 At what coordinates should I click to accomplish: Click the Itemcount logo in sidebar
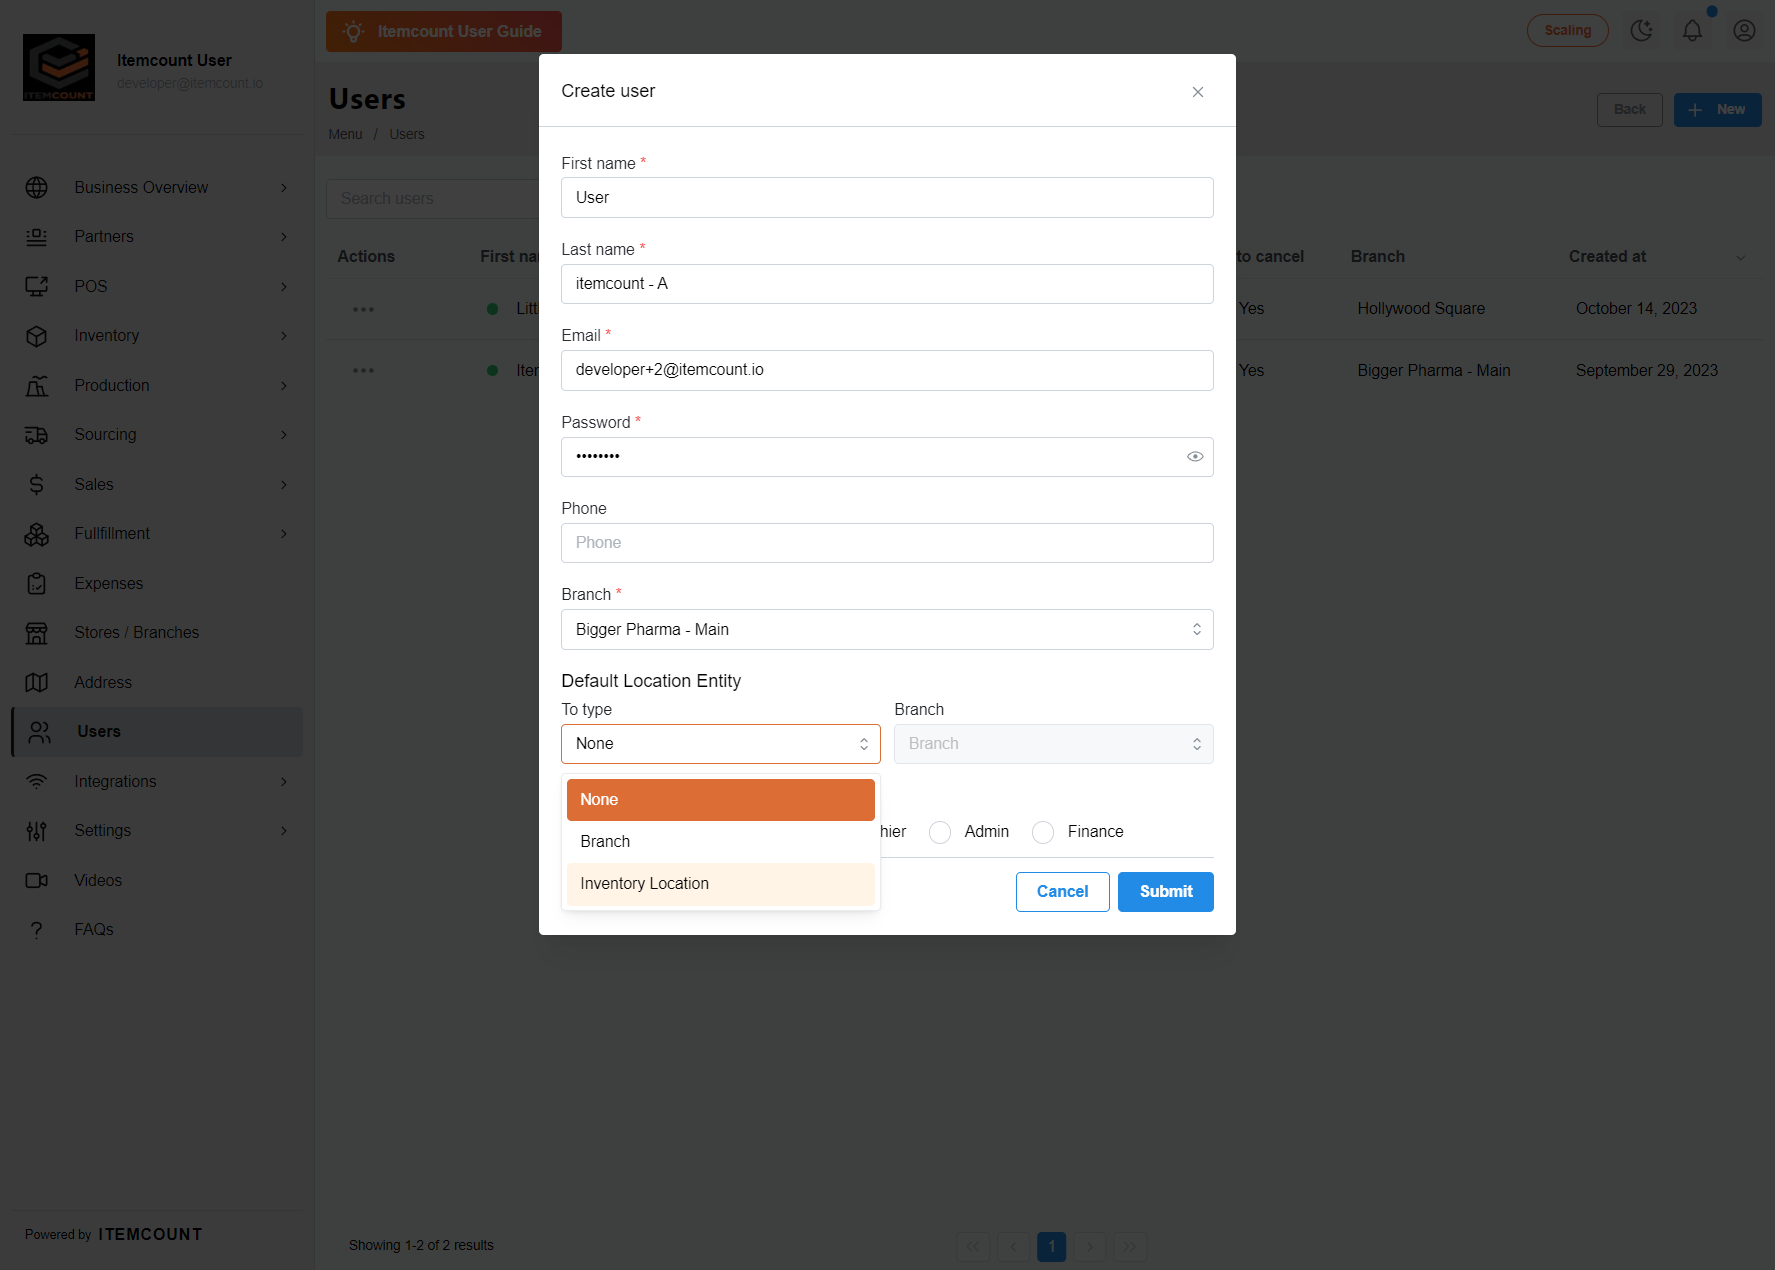click(x=59, y=68)
